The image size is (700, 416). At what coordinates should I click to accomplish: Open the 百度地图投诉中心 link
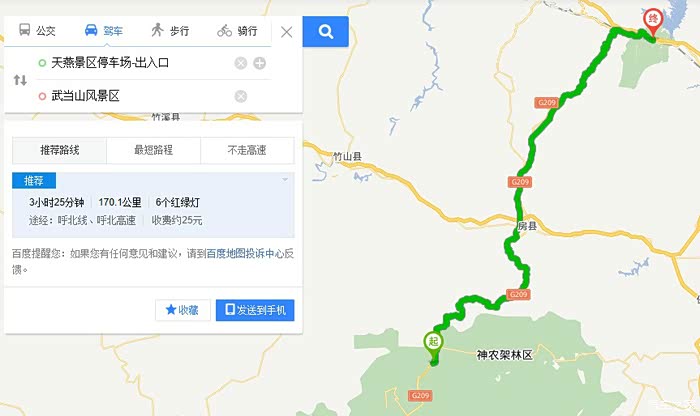point(245,254)
